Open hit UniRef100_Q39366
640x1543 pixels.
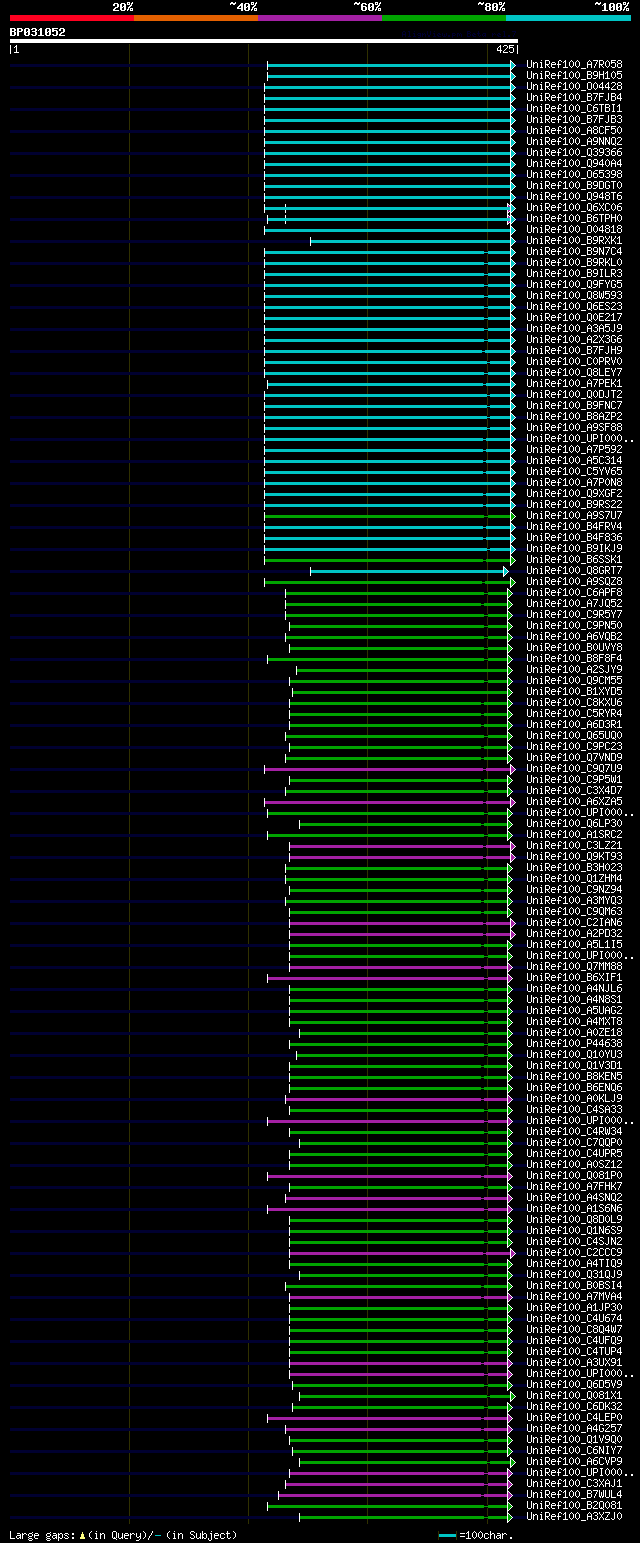point(574,152)
